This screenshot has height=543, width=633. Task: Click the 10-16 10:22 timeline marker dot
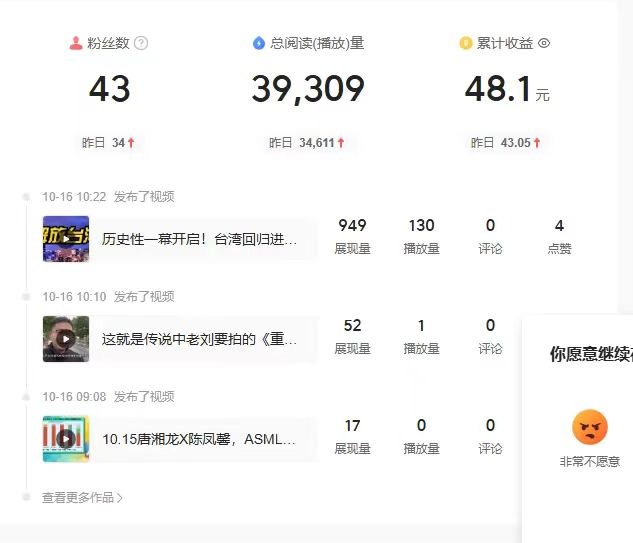tap(27, 197)
